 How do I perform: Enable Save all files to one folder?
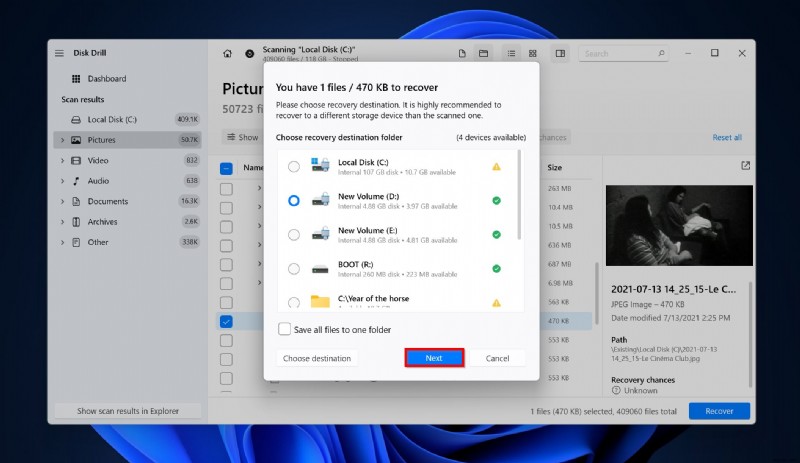[x=284, y=329]
